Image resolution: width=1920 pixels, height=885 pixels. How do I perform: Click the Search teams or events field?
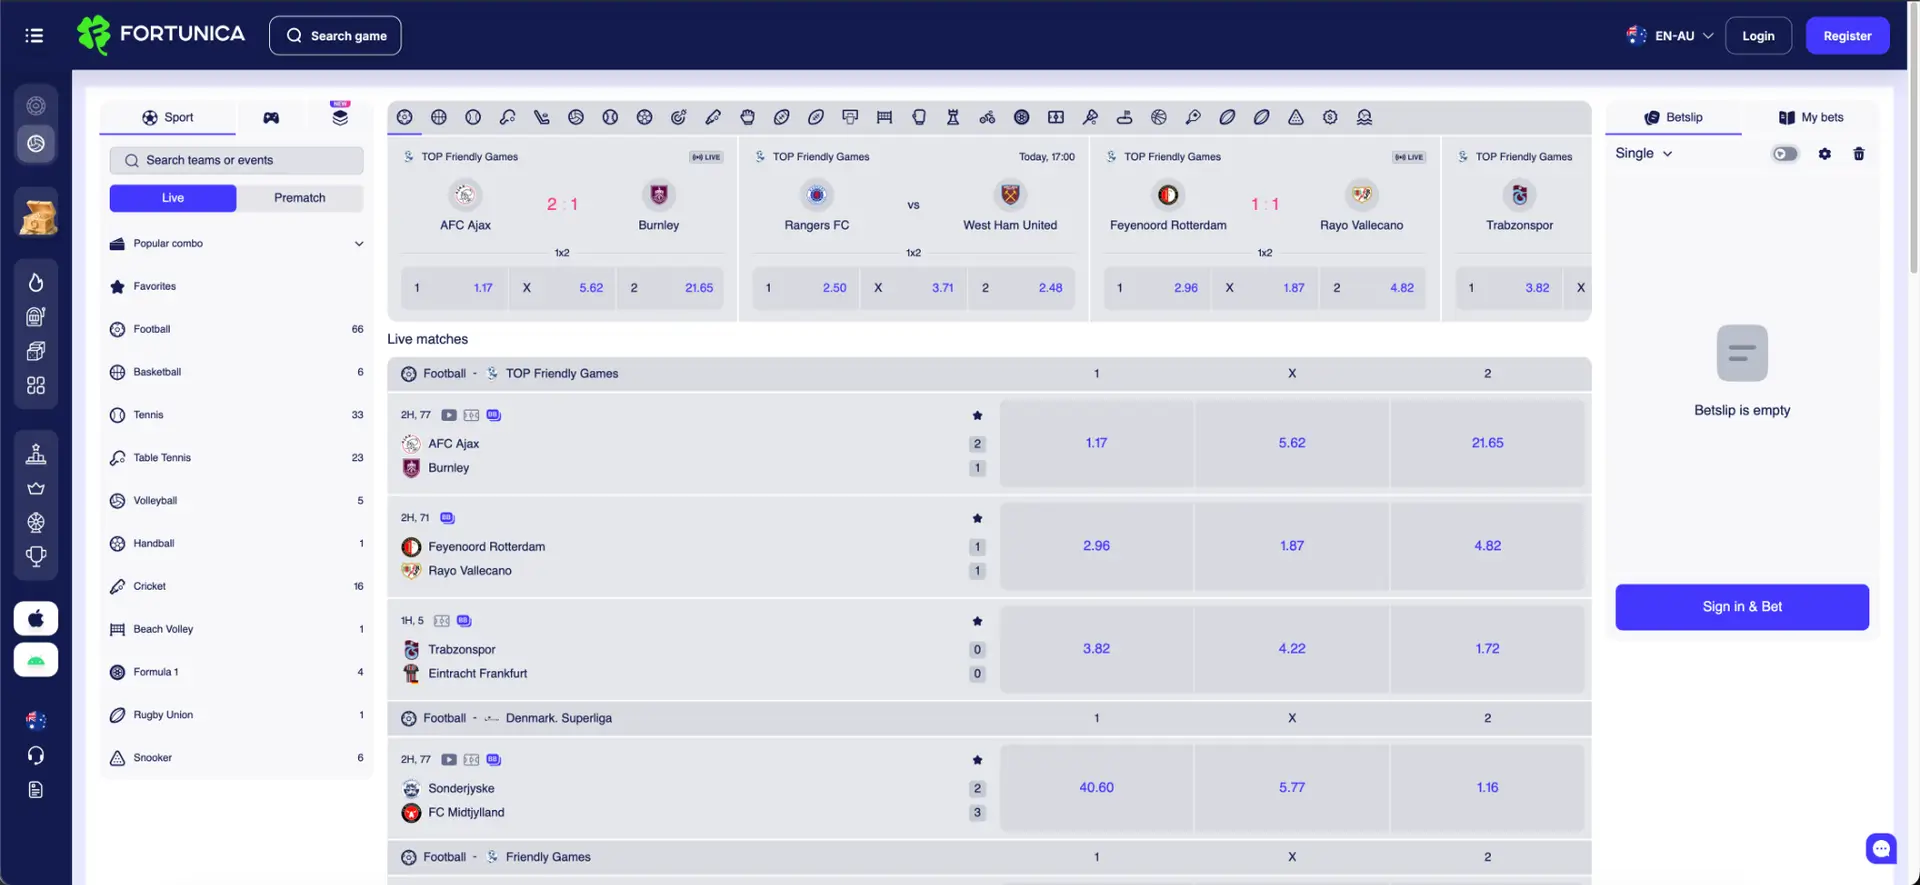tap(237, 161)
